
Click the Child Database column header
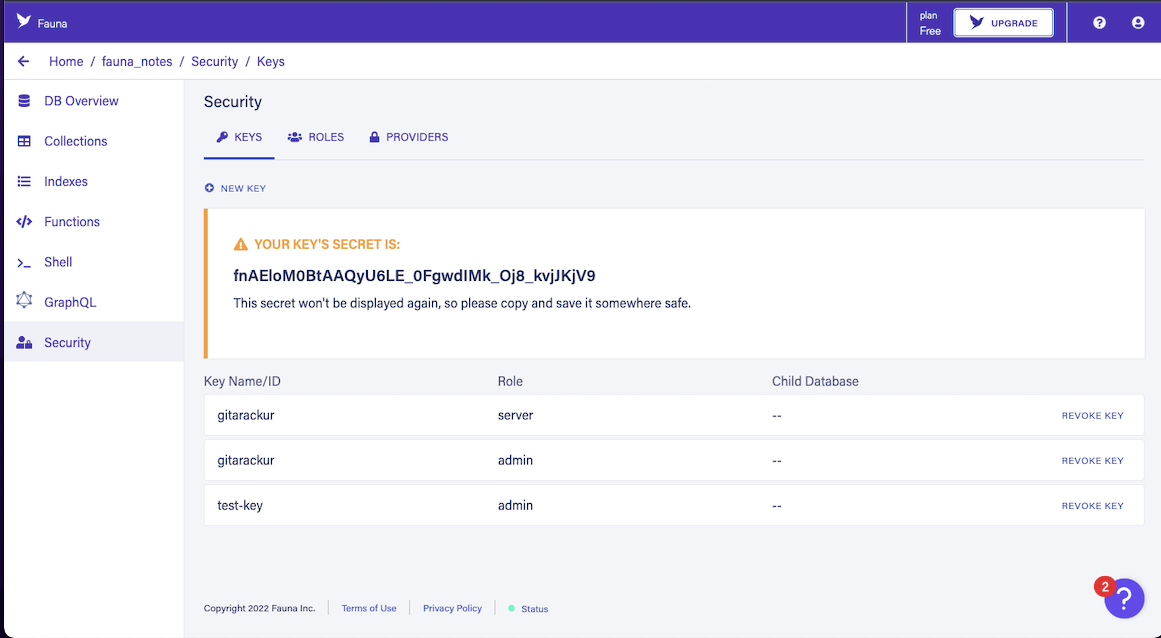click(x=815, y=381)
